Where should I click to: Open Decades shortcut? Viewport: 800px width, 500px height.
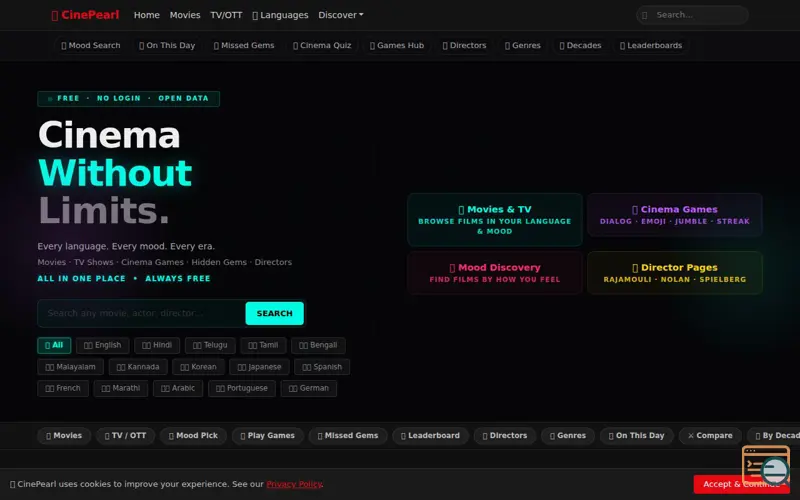[x=580, y=45]
